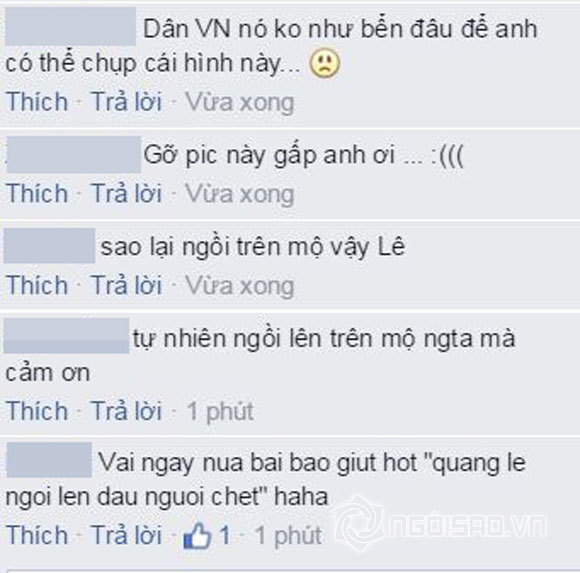The image size is (580, 573).
Task: Open blurred author name on 'Vai ngay nua' comment
Action: click(x=49, y=460)
